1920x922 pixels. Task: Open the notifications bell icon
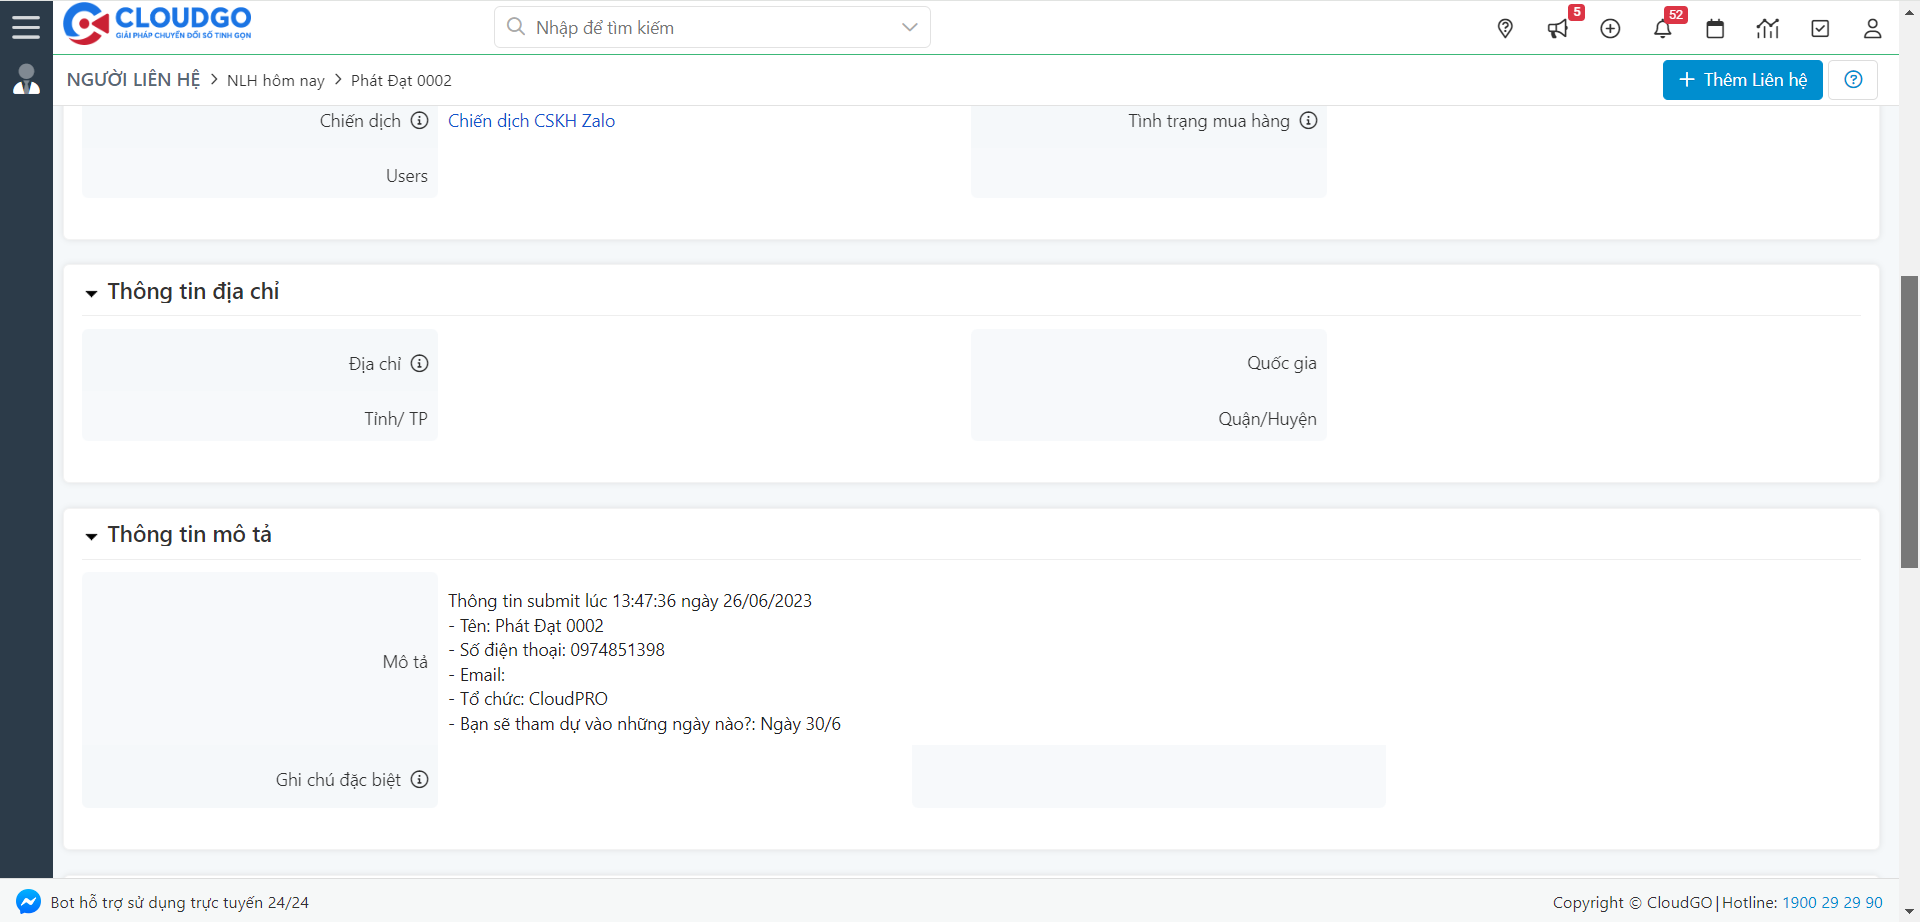pyautogui.click(x=1663, y=30)
